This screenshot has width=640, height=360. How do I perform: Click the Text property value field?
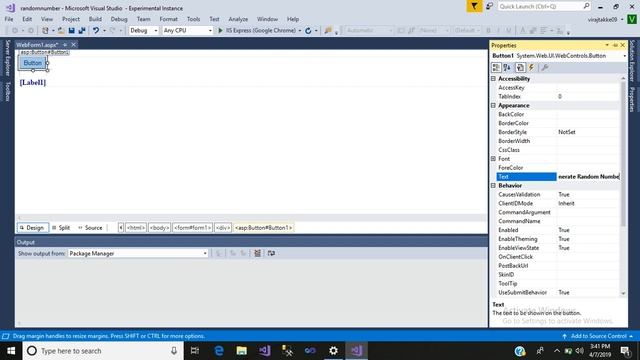point(589,177)
